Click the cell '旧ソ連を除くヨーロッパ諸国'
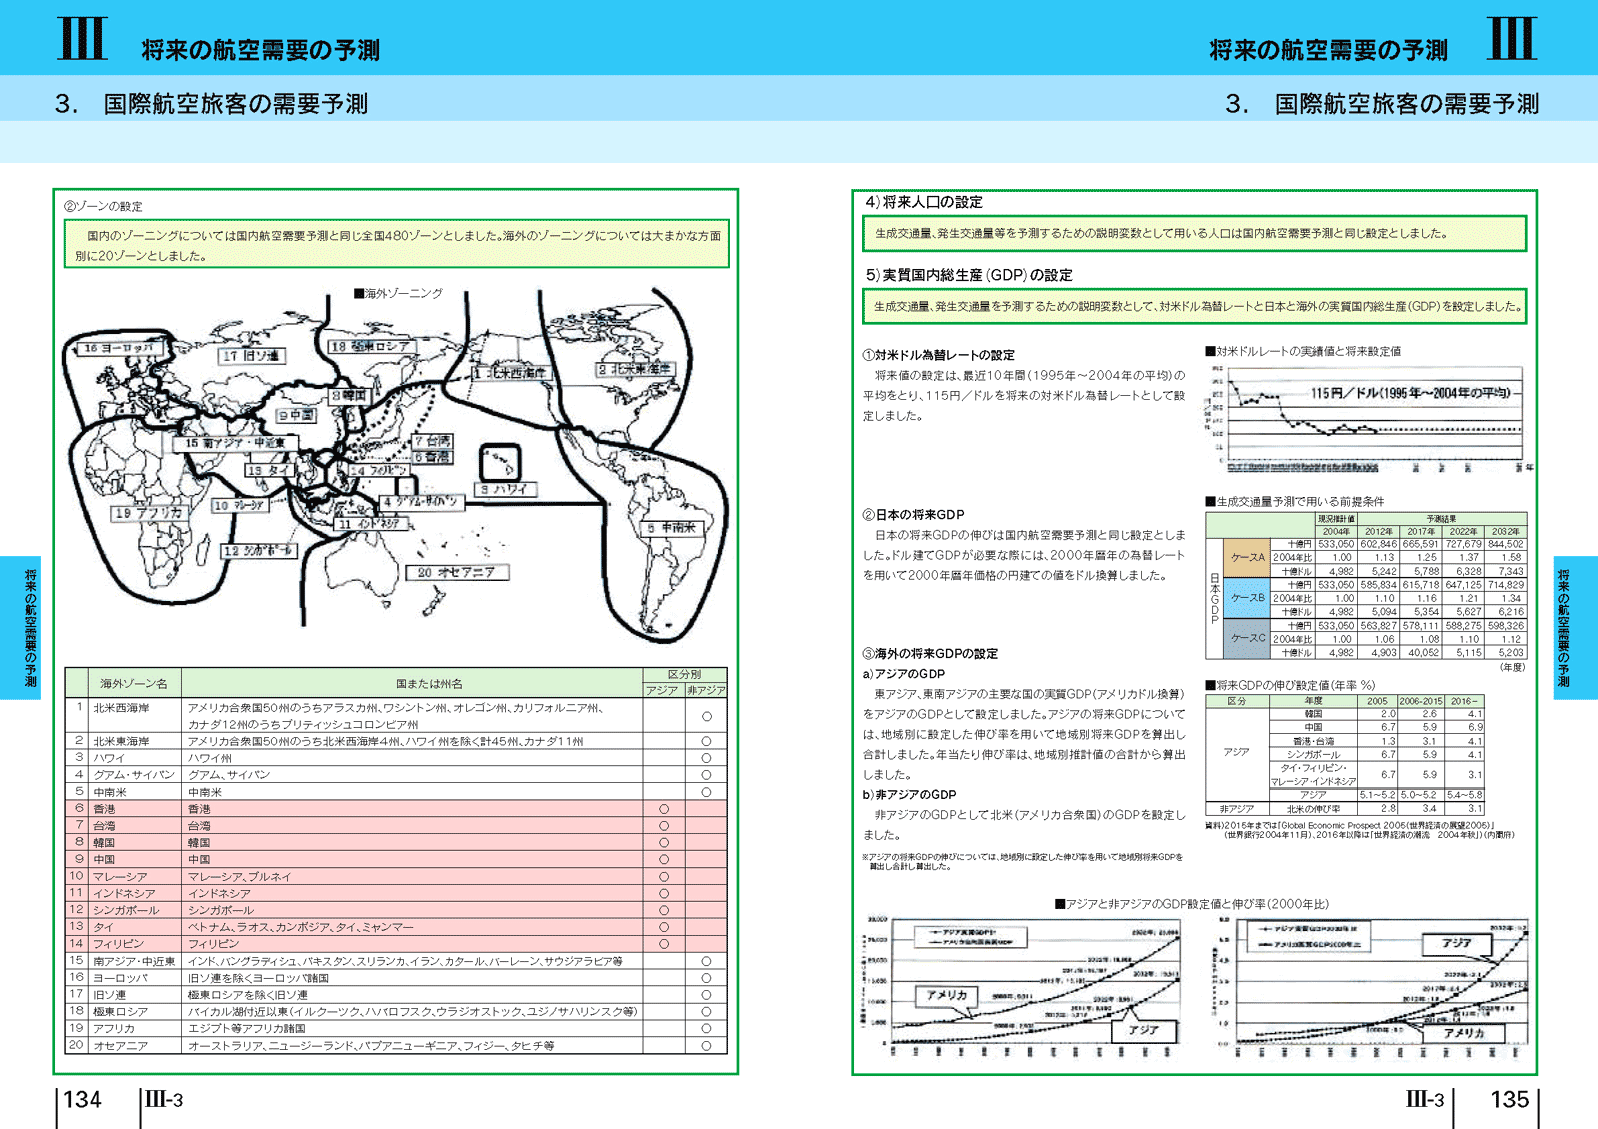The image size is (1598, 1129). [258, 978]
